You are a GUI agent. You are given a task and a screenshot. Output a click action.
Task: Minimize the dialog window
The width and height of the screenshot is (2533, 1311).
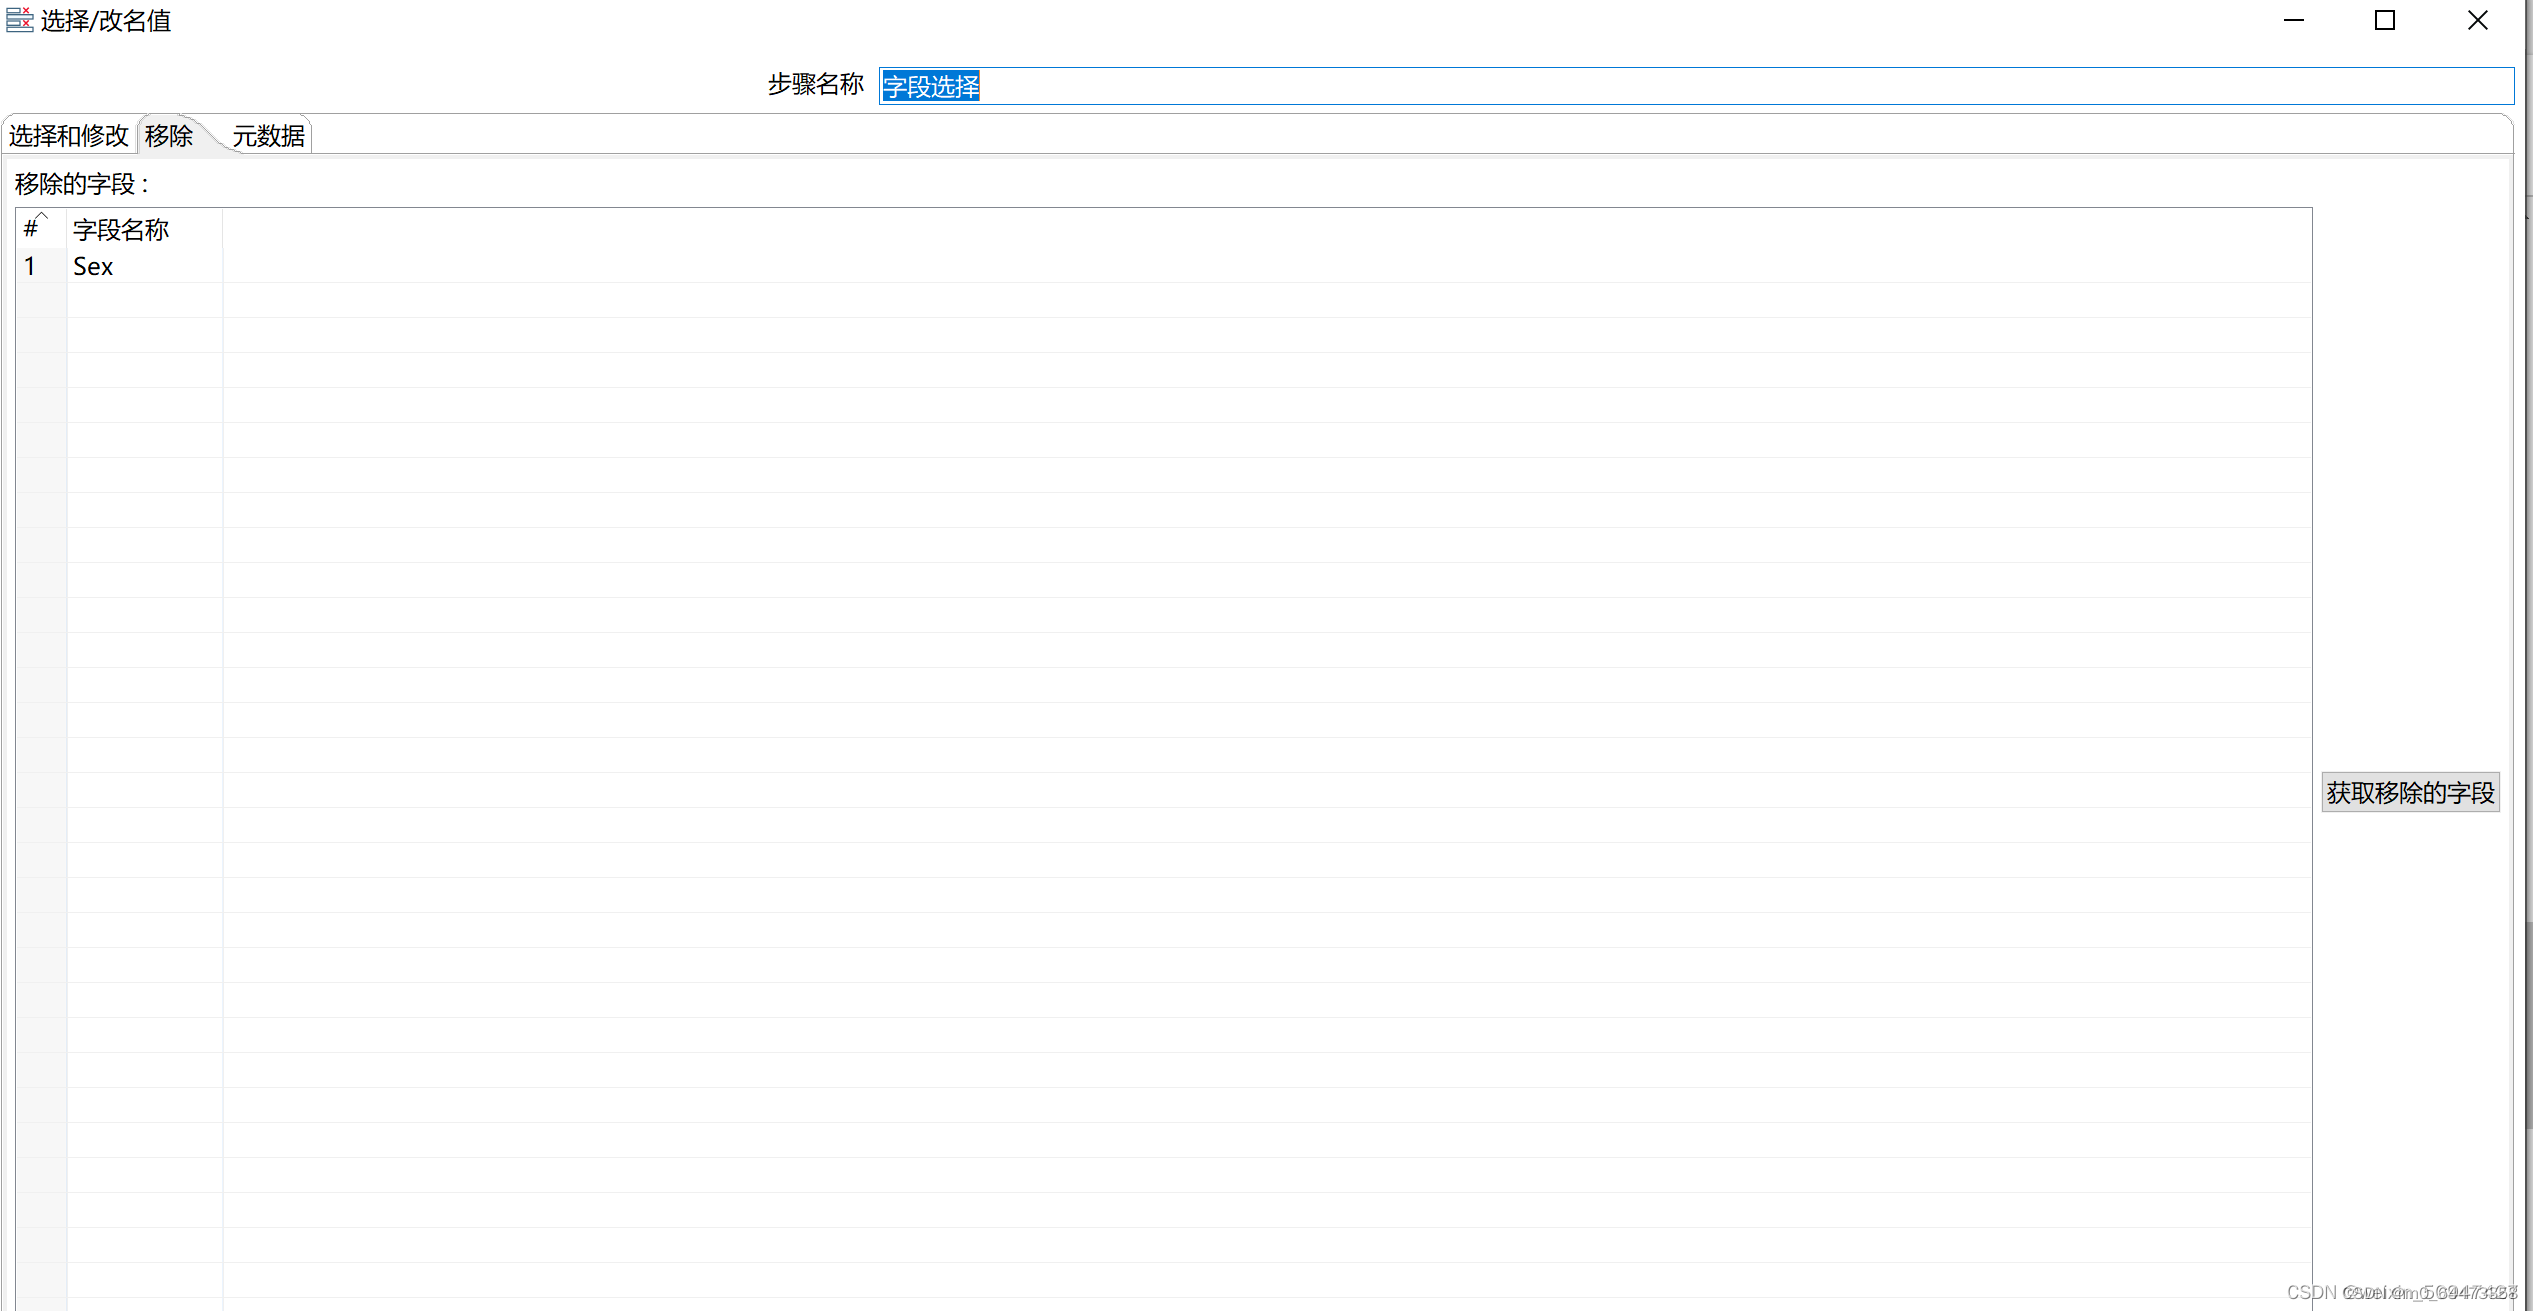[x=2293, y=20]
